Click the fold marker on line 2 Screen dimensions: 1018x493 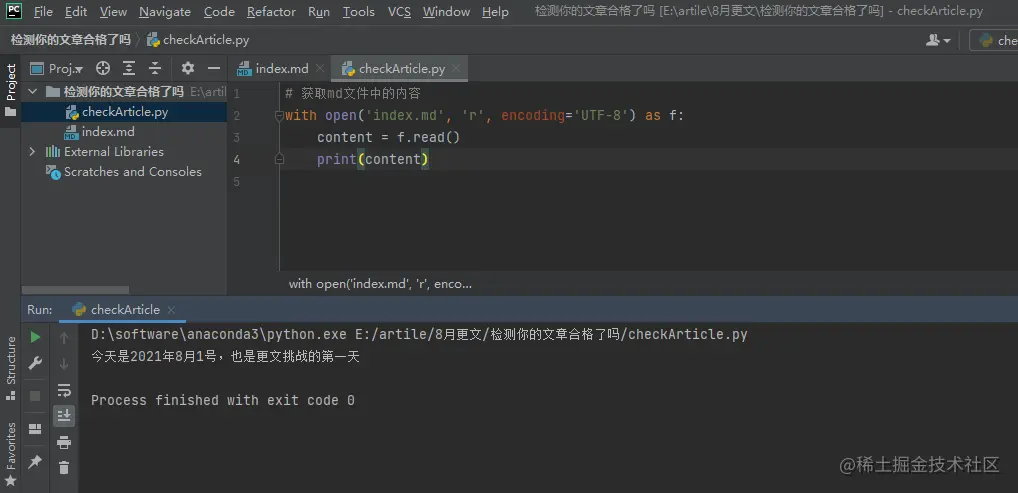[x=280, y=115]
